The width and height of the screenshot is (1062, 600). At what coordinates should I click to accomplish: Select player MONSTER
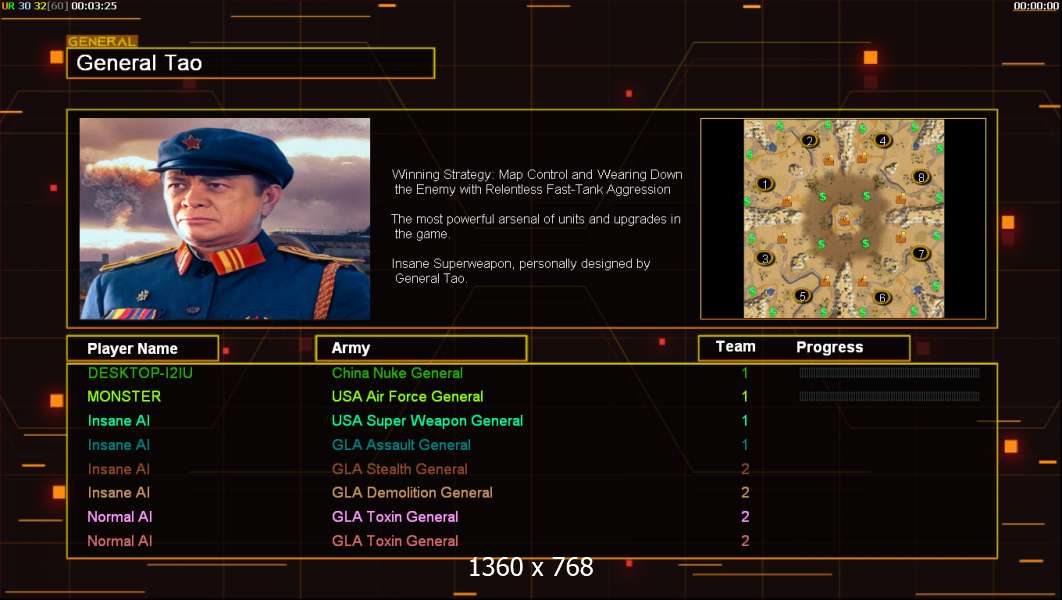124,397
